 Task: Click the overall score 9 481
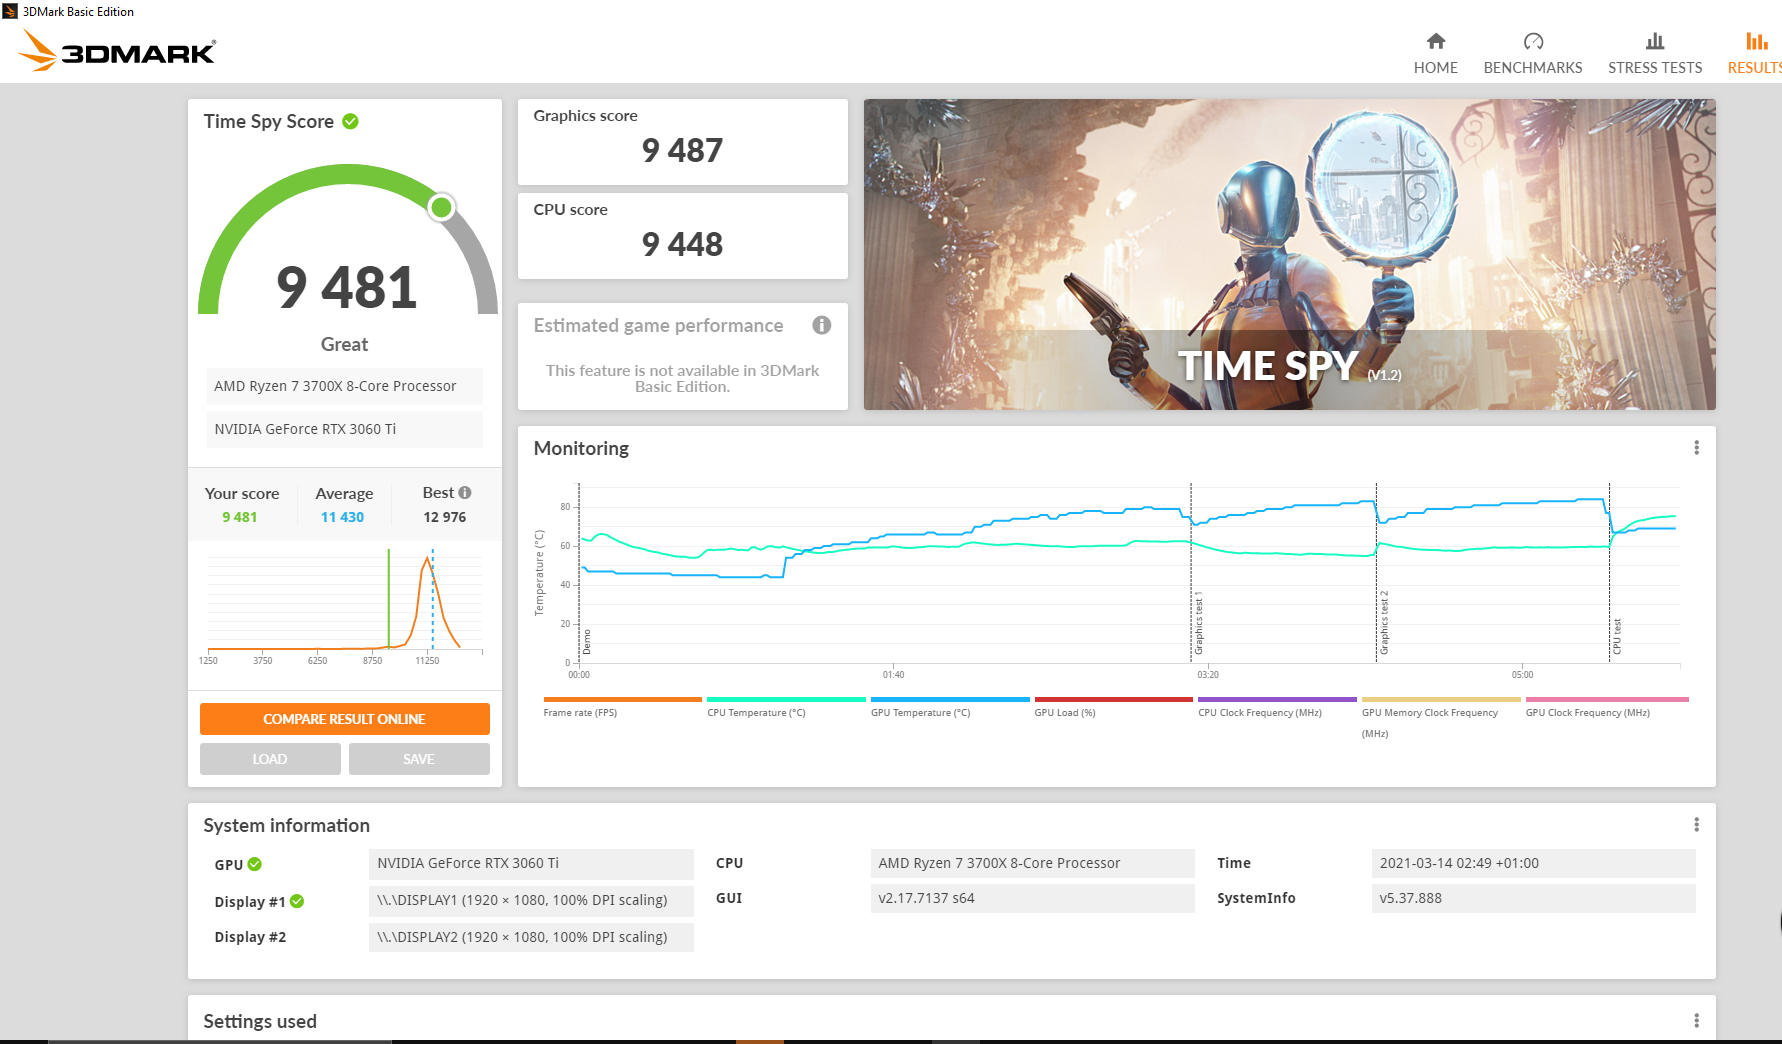pos(346,288)
